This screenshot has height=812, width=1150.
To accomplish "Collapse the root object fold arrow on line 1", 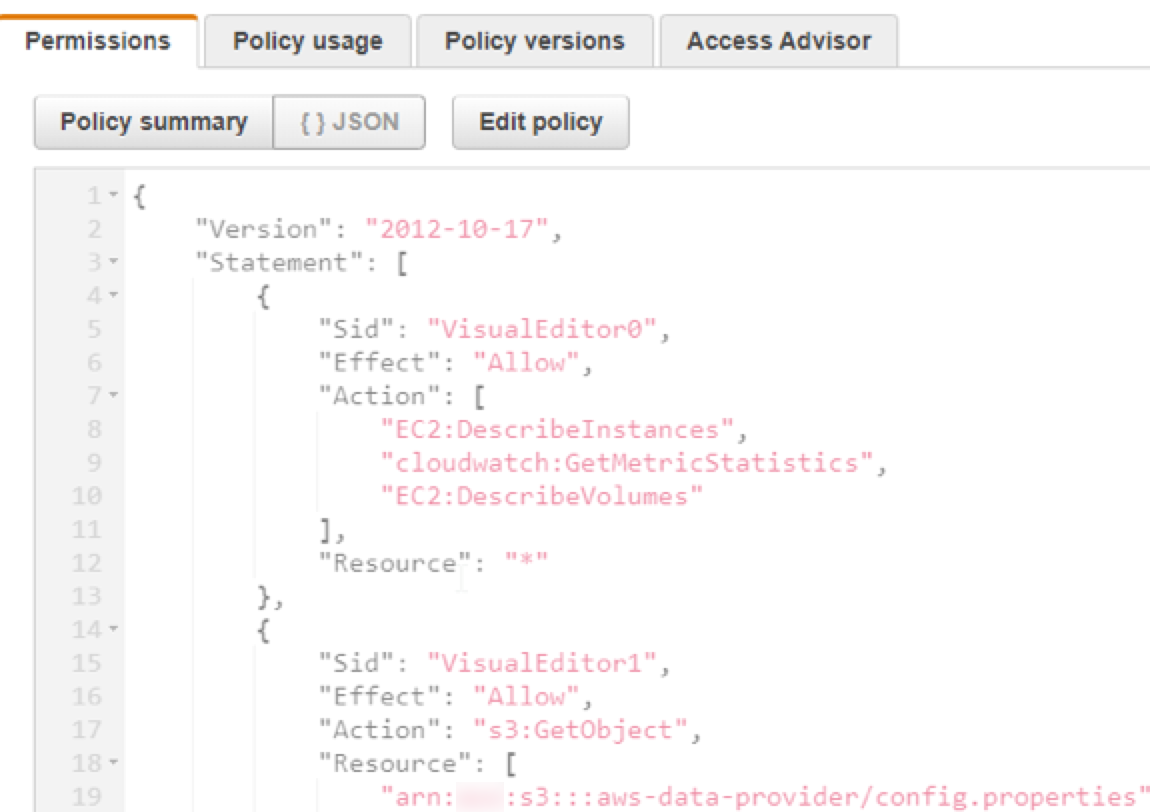I will (x=113, y=195).
